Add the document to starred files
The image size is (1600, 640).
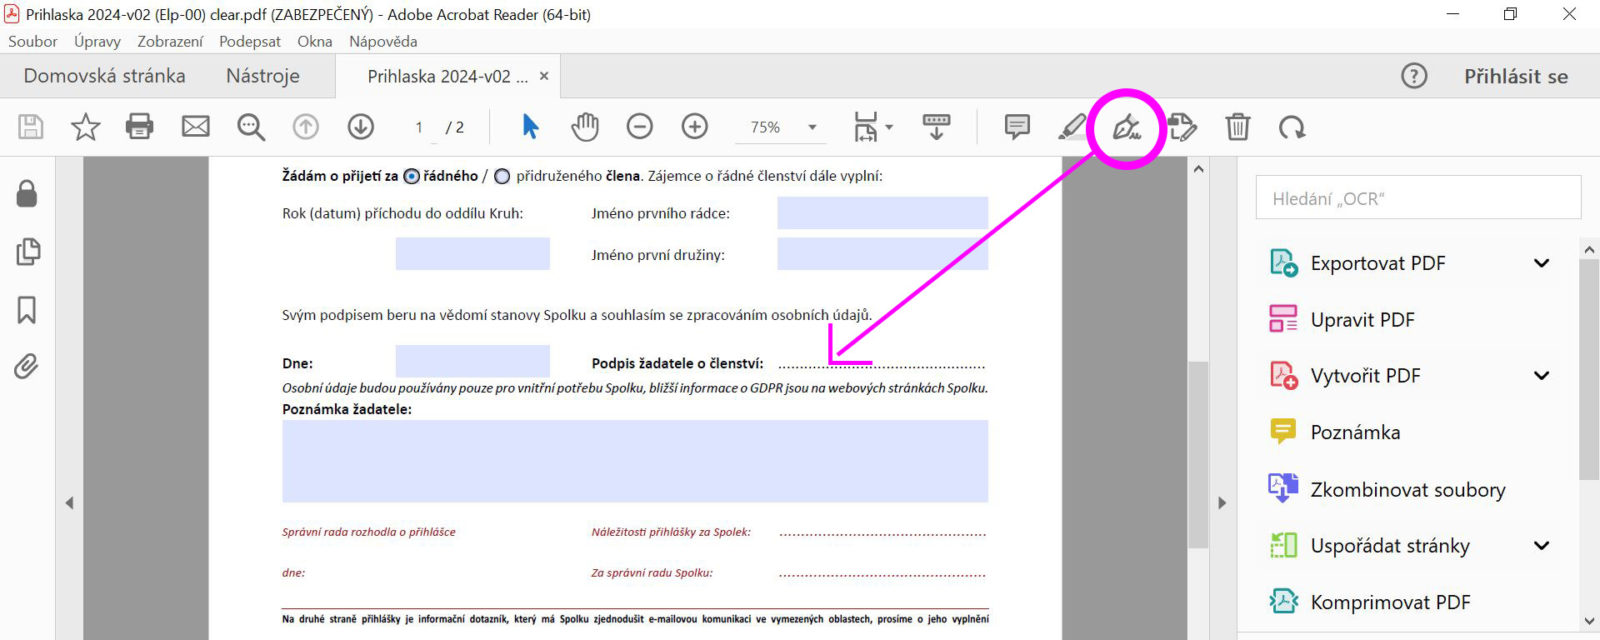[86, 127]
